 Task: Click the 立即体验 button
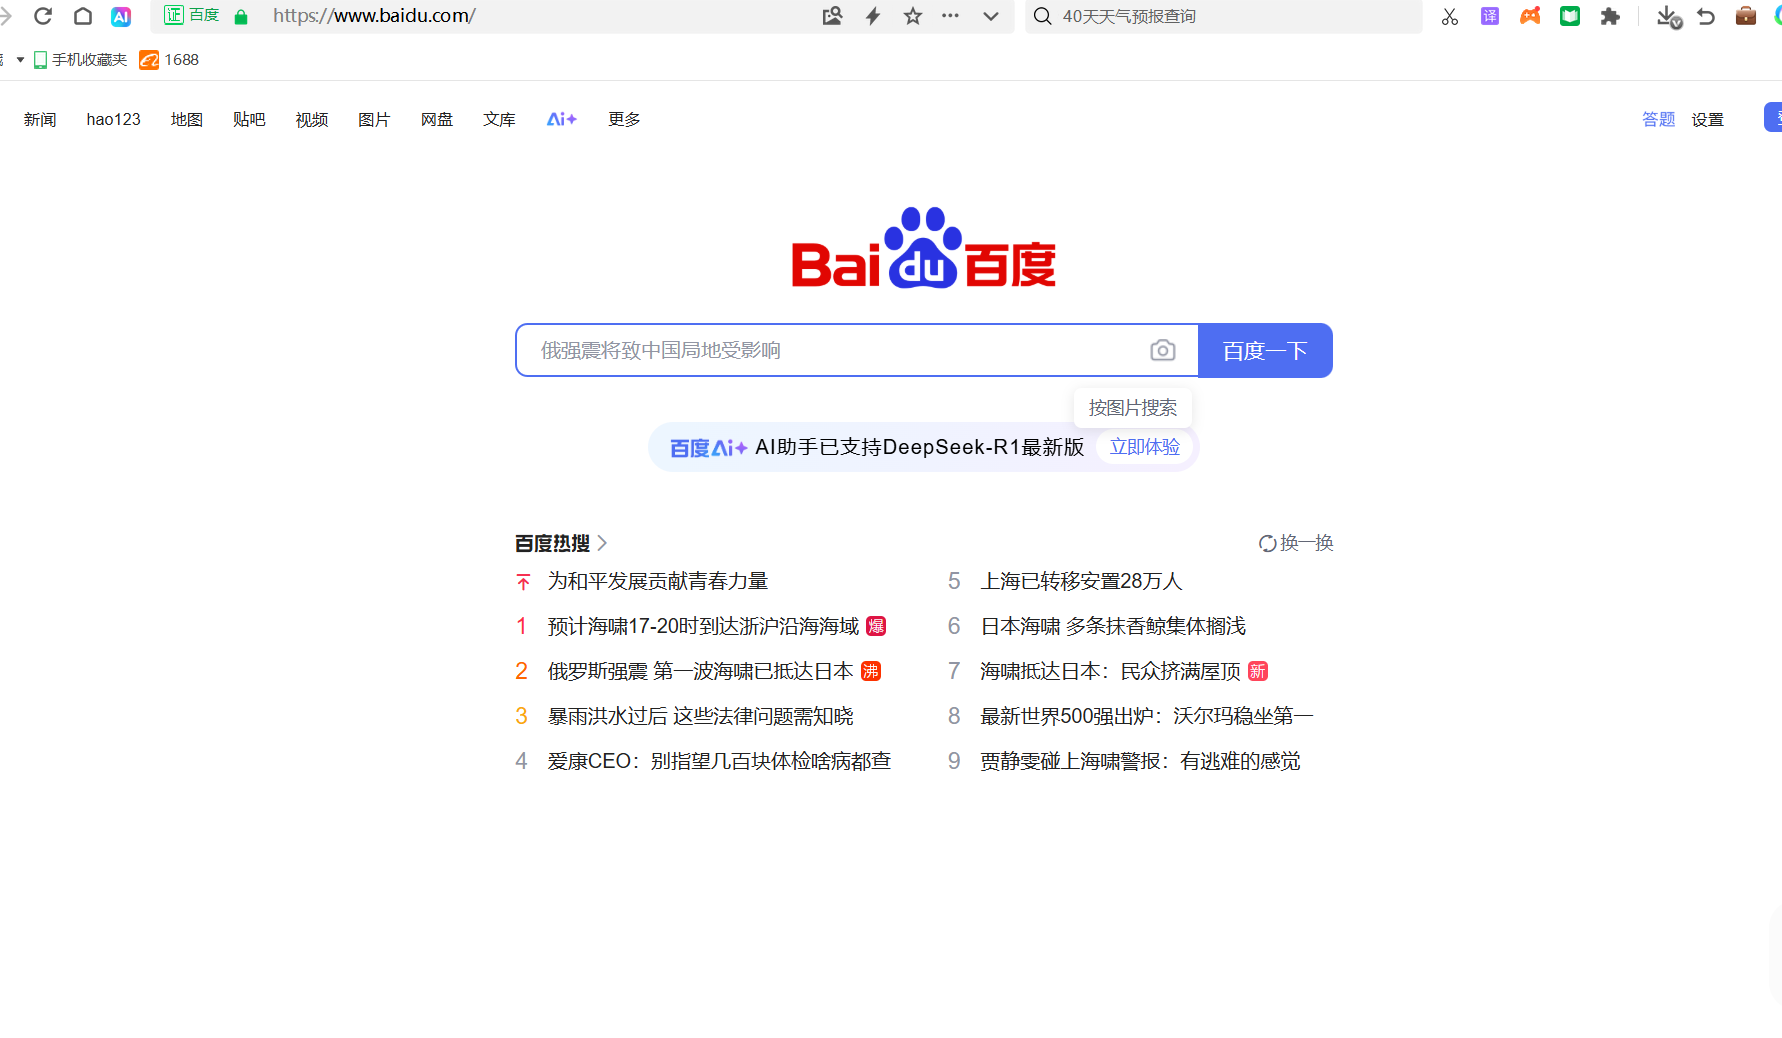click(x=1145, y=447)
